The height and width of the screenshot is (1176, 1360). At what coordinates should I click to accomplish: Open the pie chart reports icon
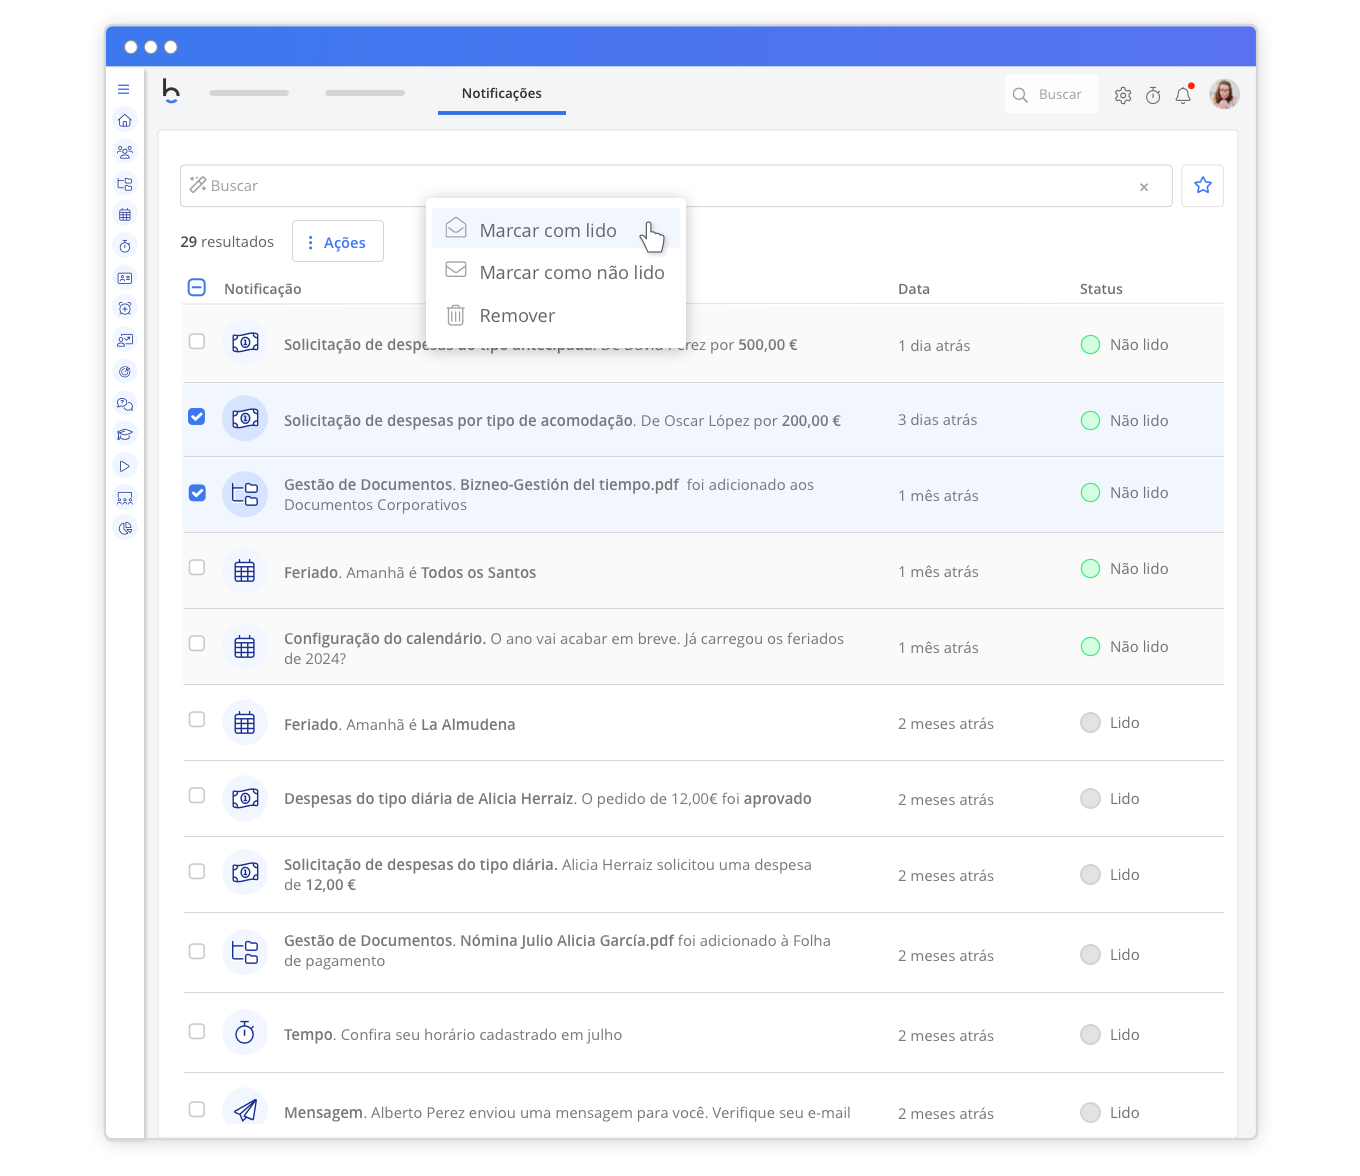coord(124,528)
